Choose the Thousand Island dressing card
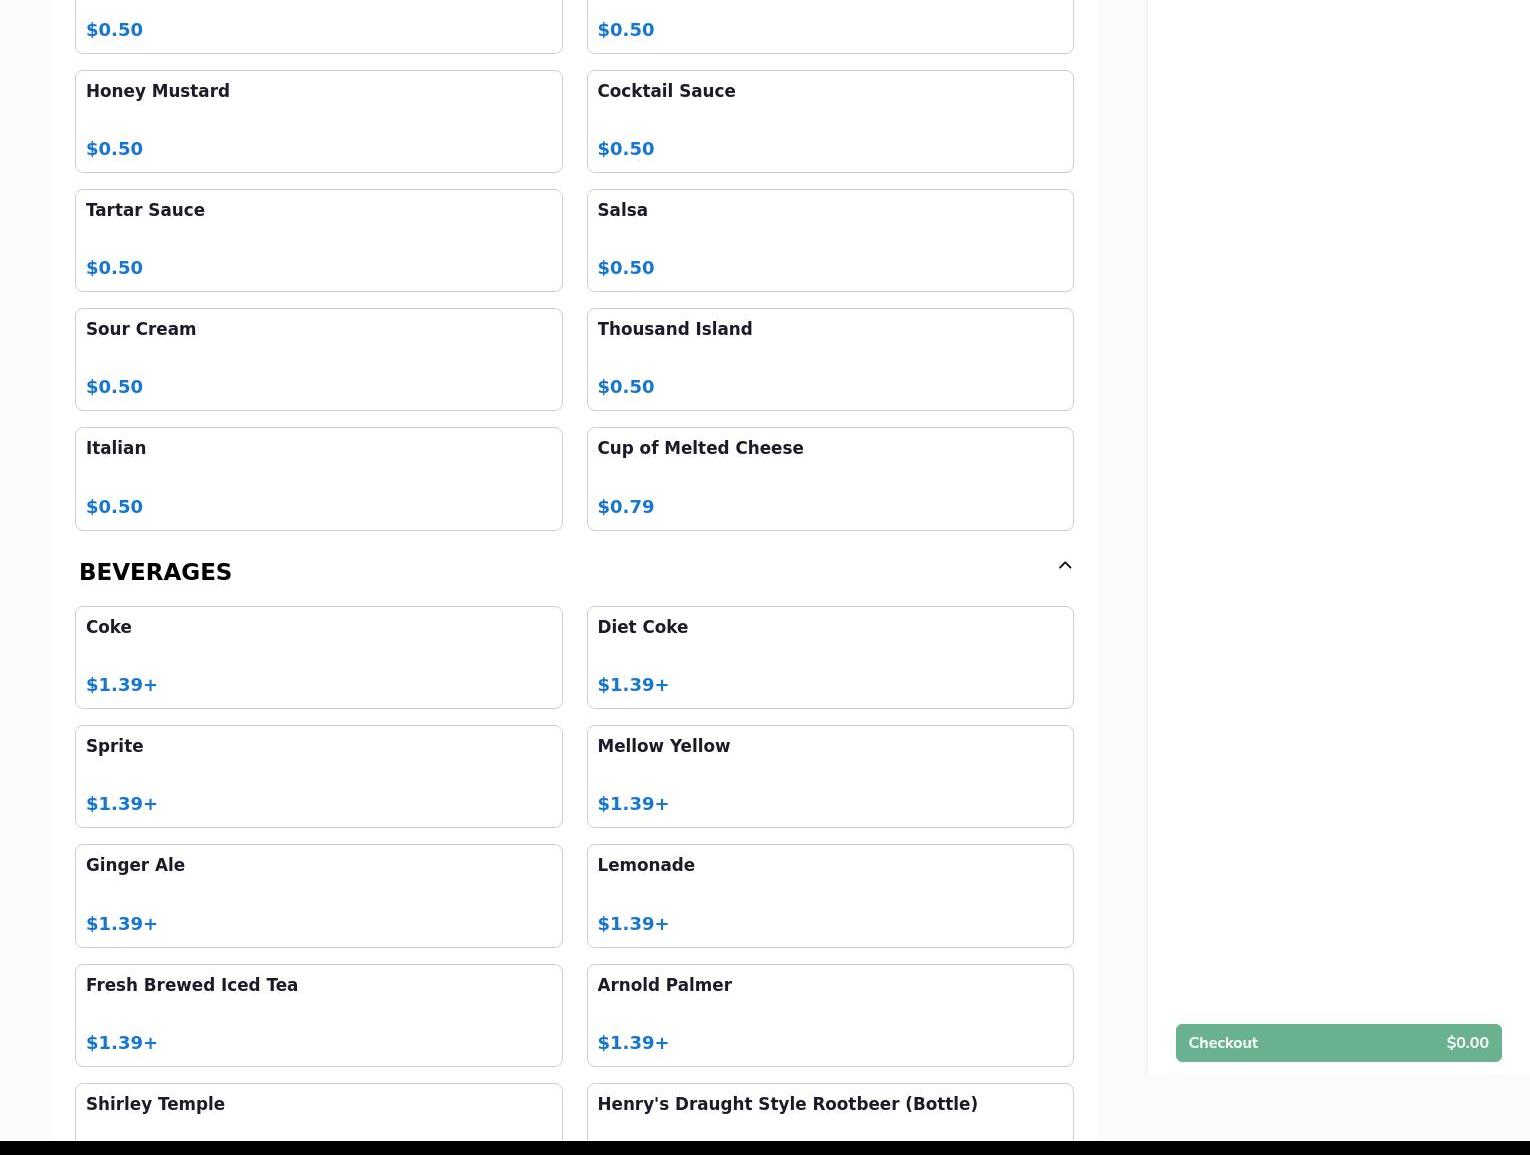1530x1155 pixels. [830, 359]
